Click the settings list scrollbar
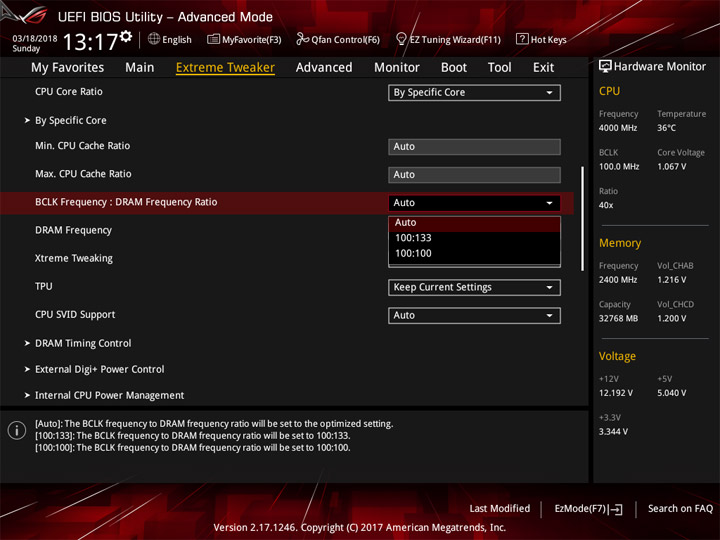 (x=583, y=219)
